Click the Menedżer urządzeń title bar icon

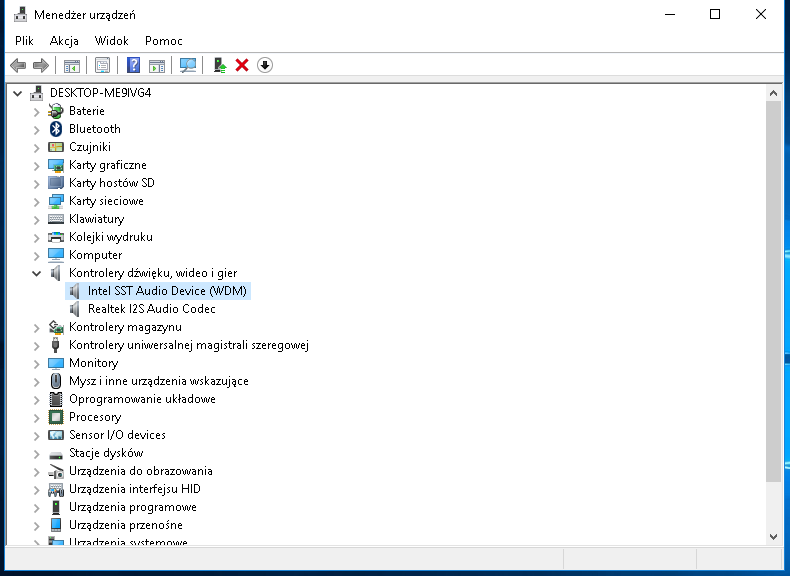[20, 15]
